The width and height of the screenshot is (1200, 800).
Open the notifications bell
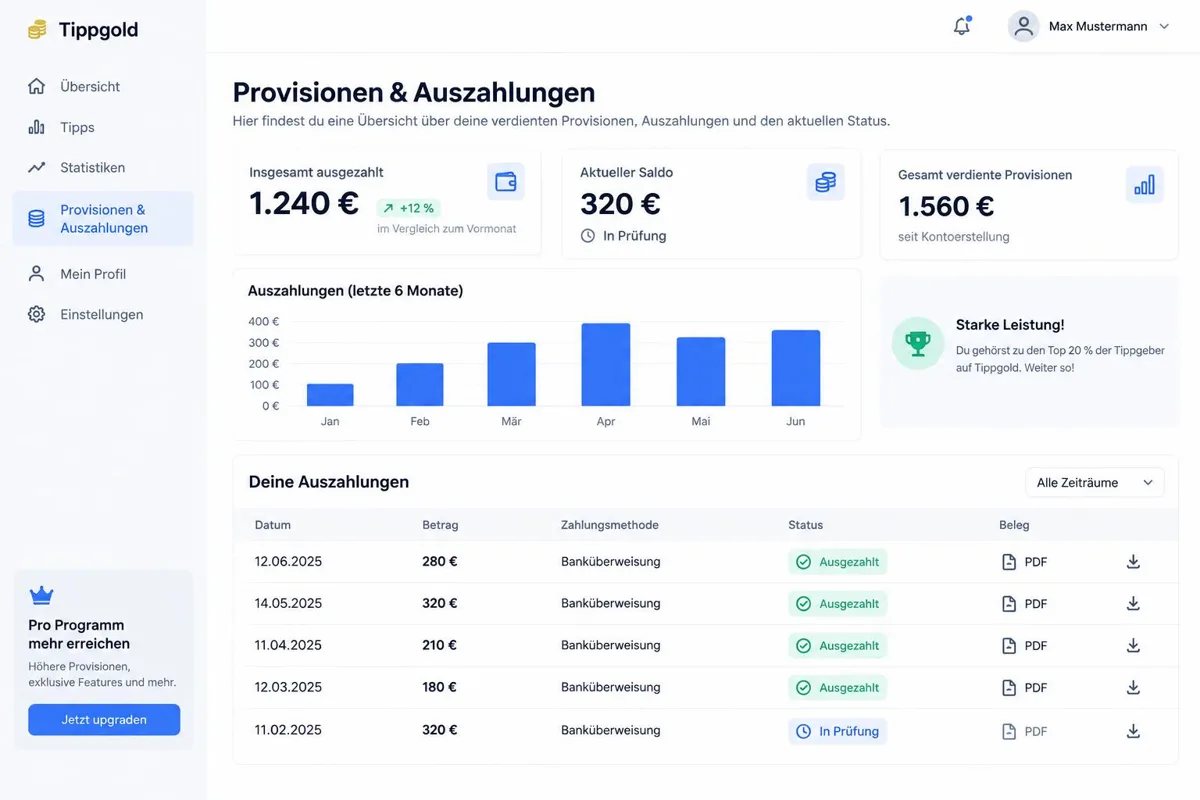(x=962, y=27)
